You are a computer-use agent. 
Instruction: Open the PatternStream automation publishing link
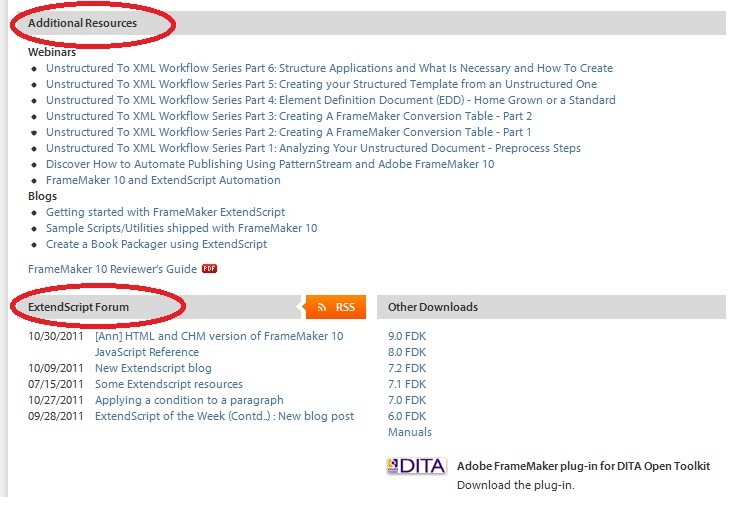[x=270, y=164]
